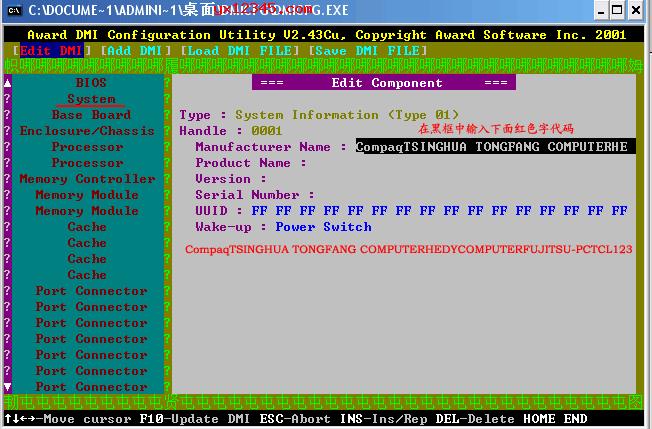Image resolution: width=652 pixels, height=429 pixels.
Task: Click the up arrow above the component list
Action: 7,82
